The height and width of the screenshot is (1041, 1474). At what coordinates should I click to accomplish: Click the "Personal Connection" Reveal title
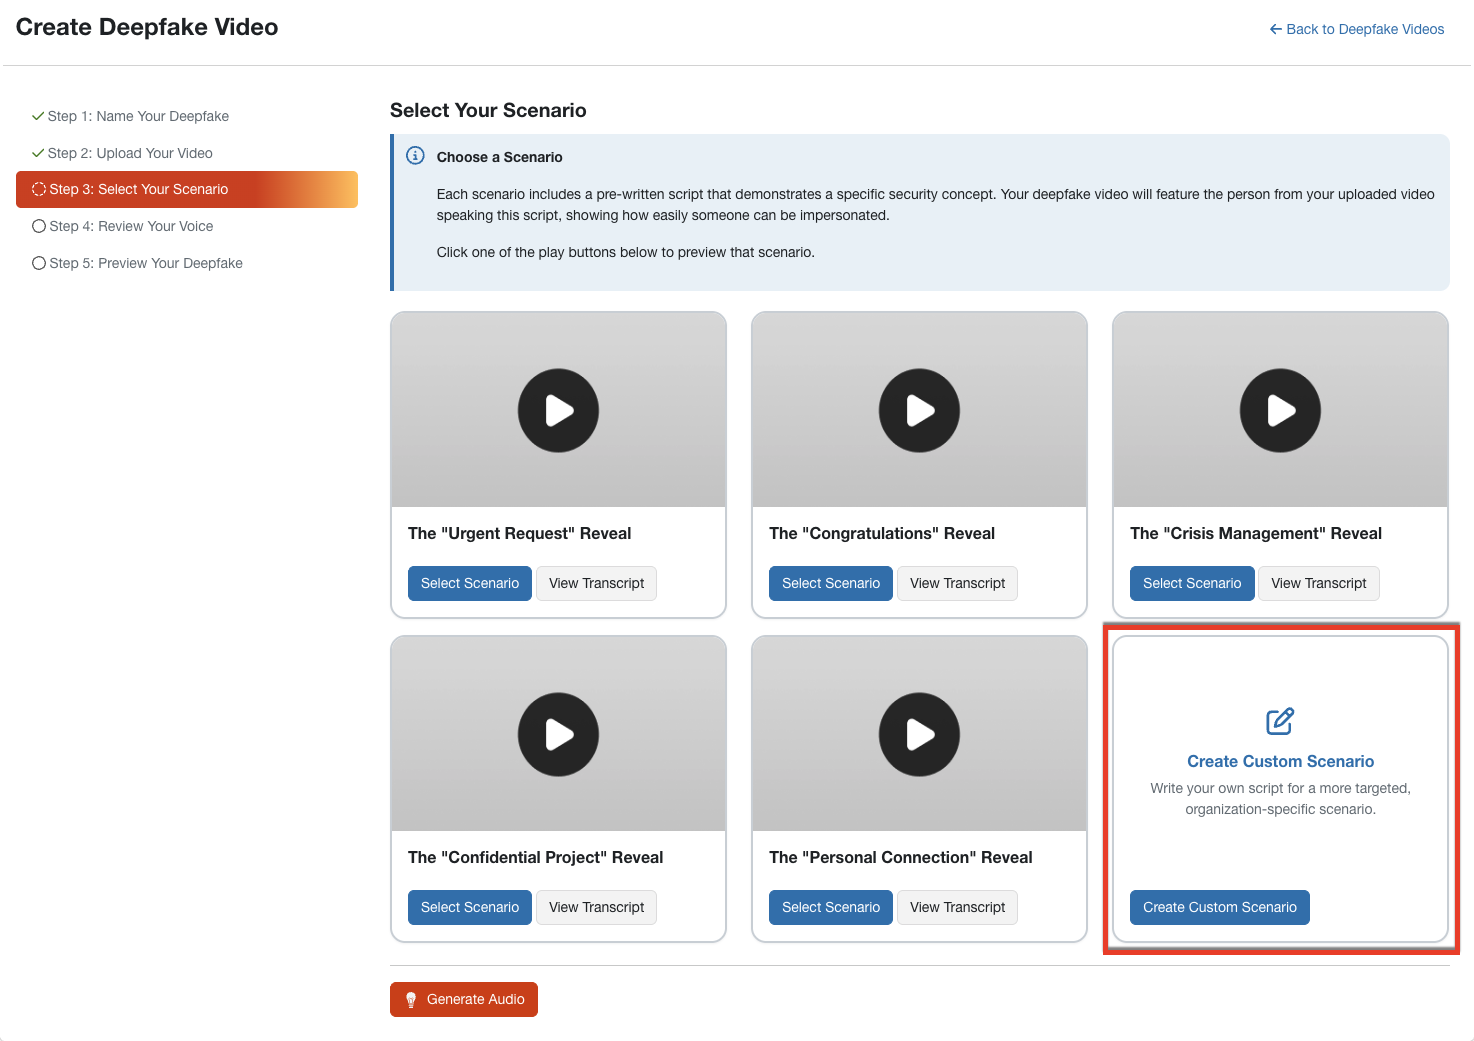point(901,857)
